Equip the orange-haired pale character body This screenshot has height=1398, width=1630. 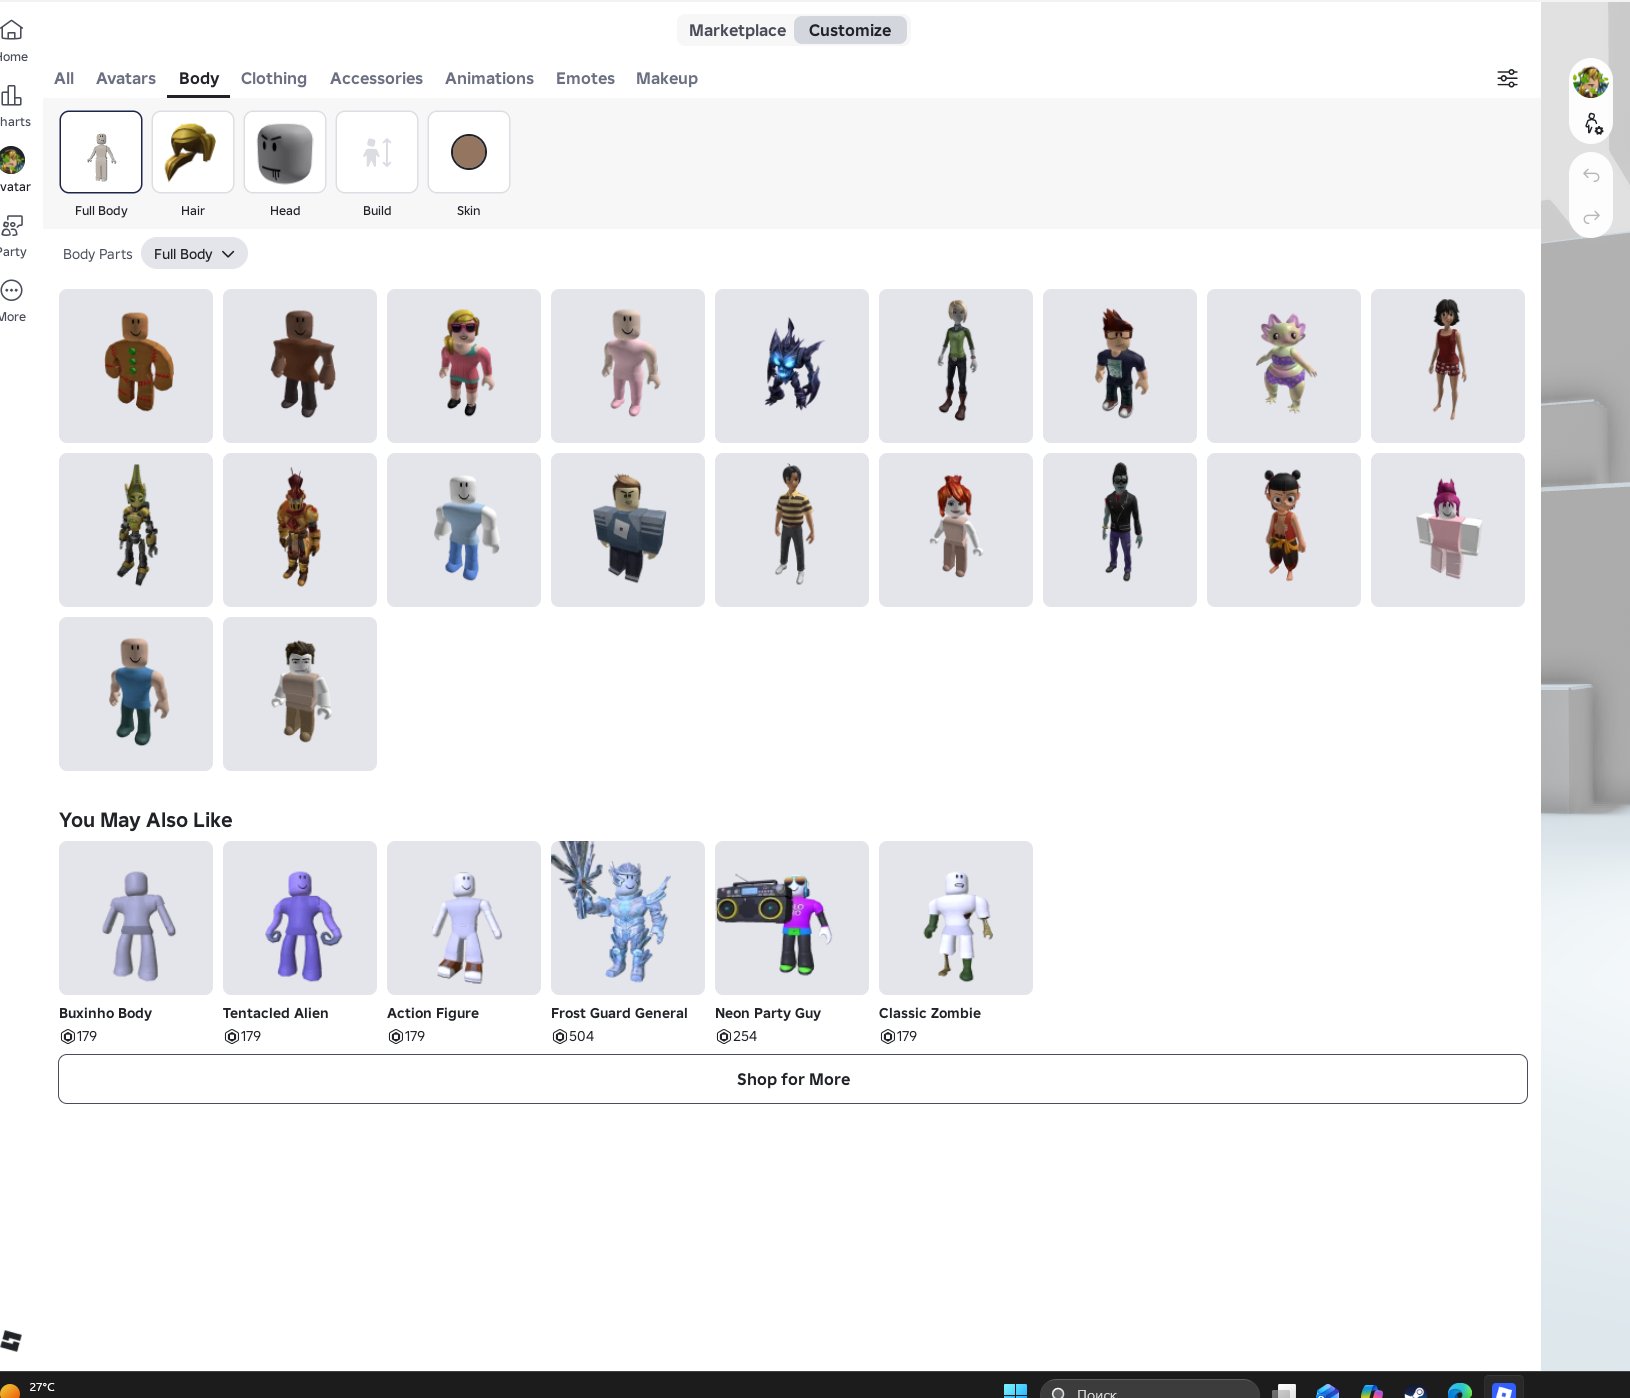956,530
